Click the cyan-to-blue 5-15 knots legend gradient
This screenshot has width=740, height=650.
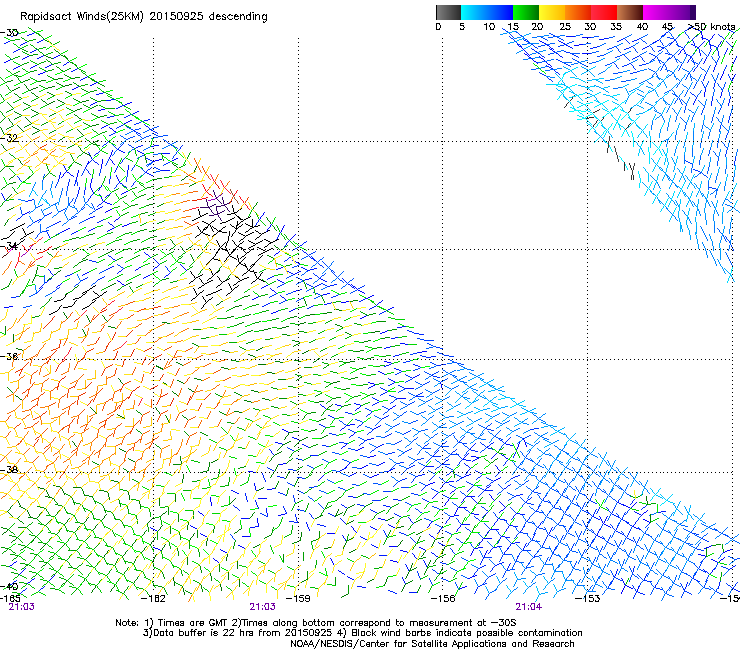pyautogui.click(x=487, y=12)
